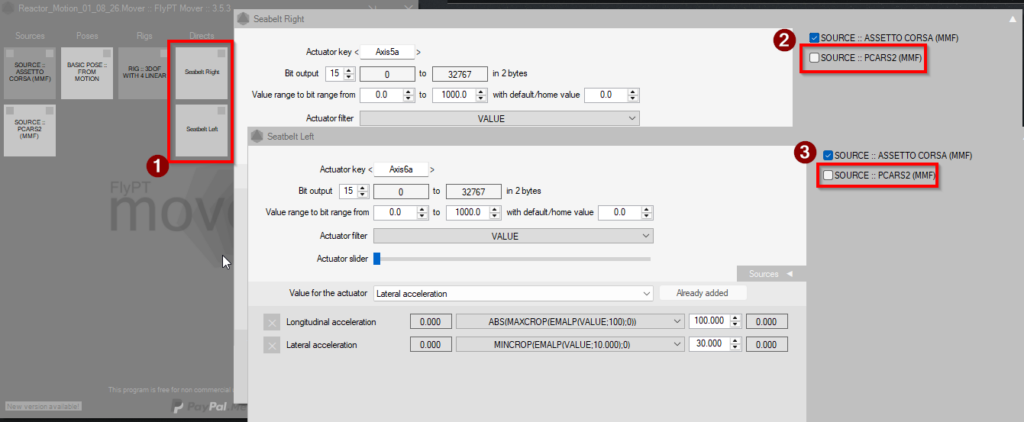Open MINCROP filter dropdown for Lateral acceleration

pos(570,345)
